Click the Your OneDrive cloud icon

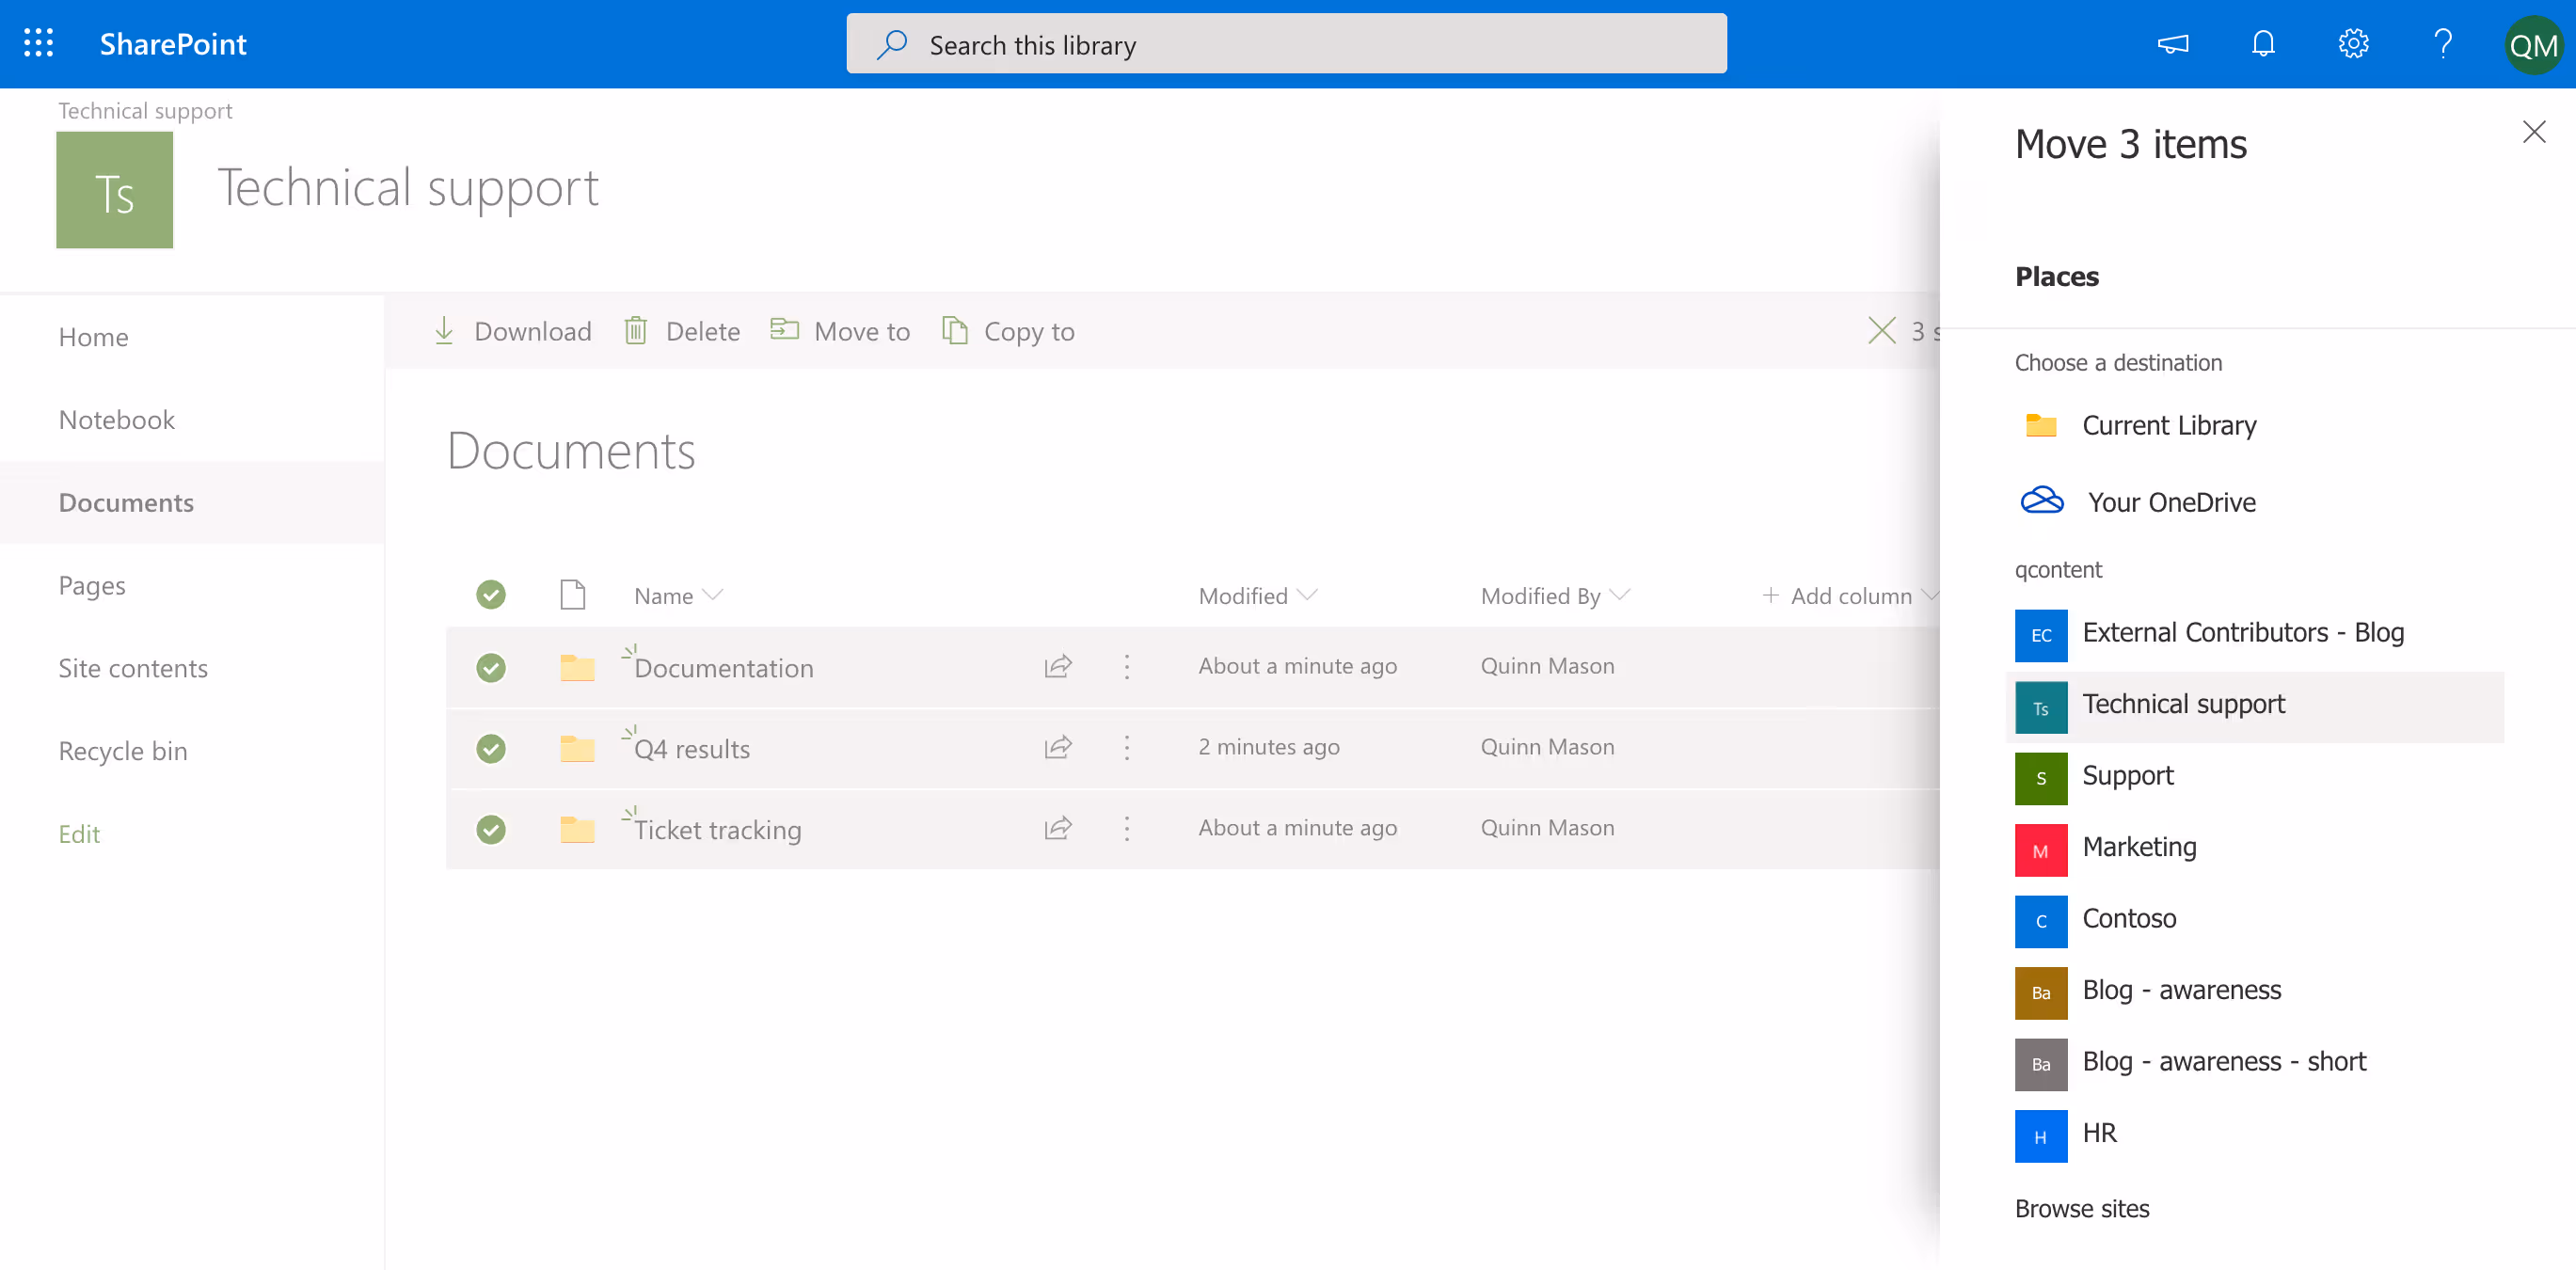click(x=2041, y=500)
